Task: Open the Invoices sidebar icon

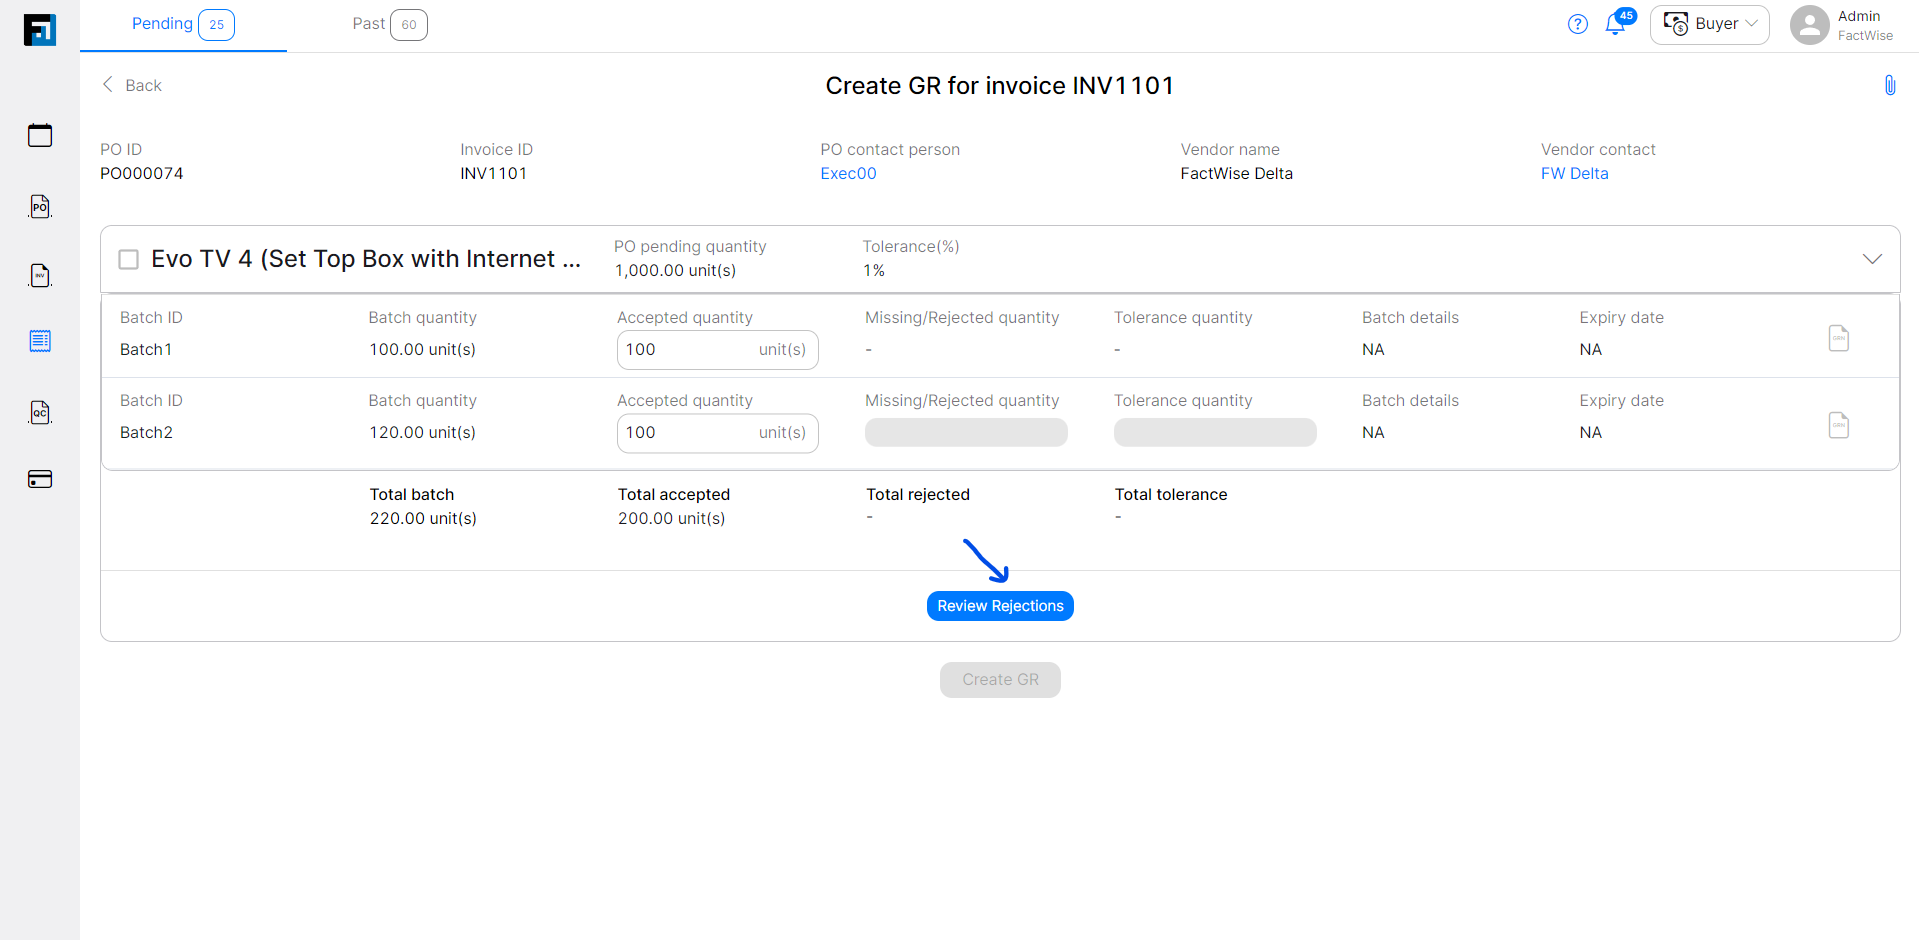Action: coord(39,275)
